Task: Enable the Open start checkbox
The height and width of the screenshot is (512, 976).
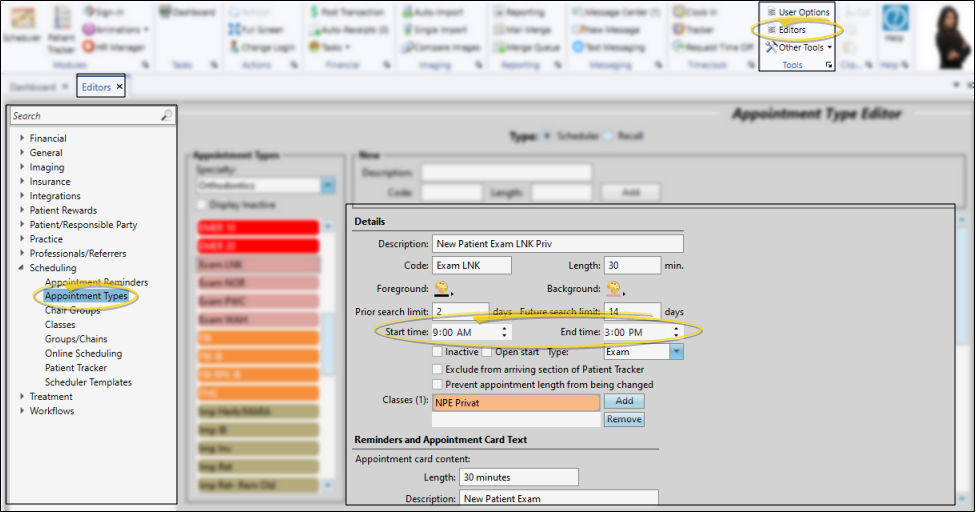Action: 487,352
